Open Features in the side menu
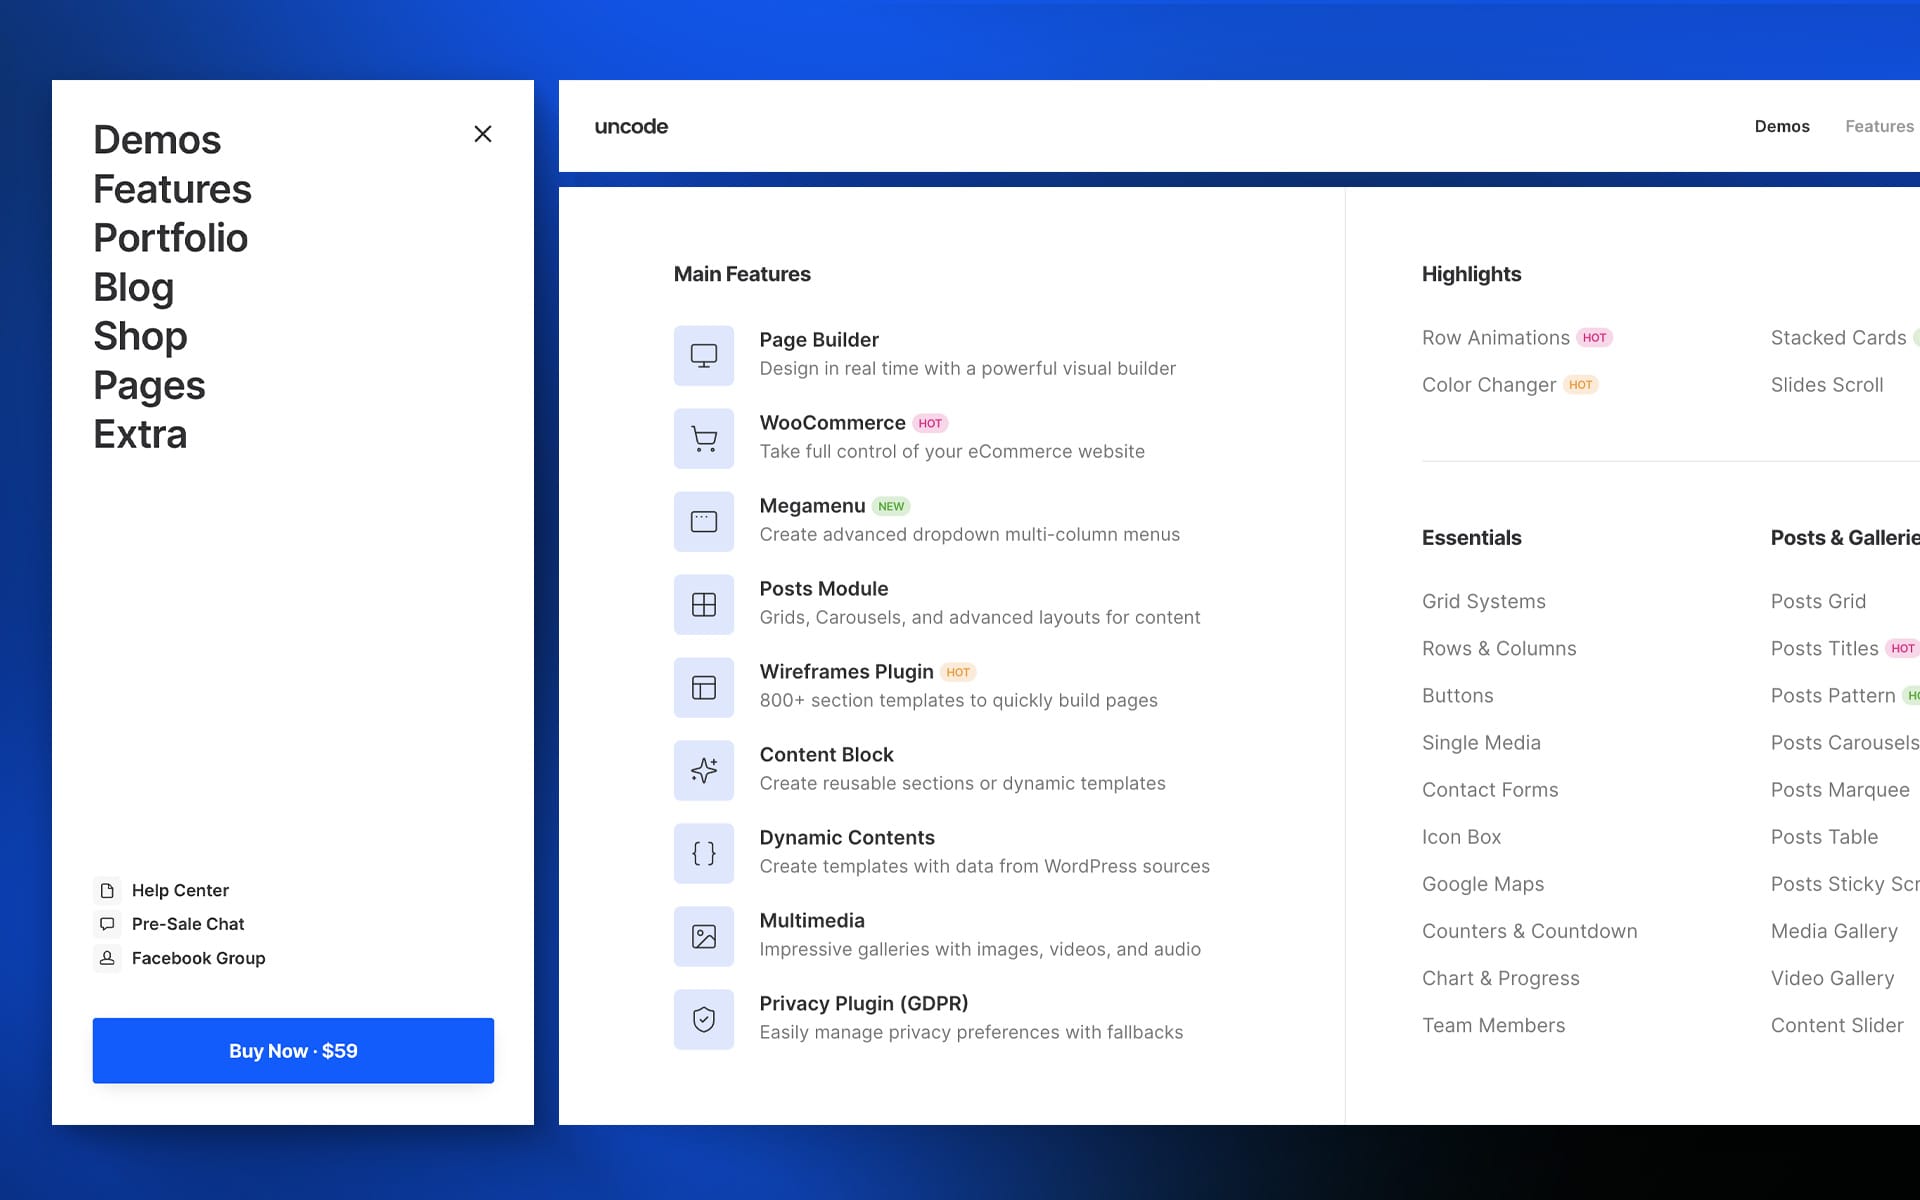The height and width of the screenshot is (1200, 1920). (x=172, y=189)
